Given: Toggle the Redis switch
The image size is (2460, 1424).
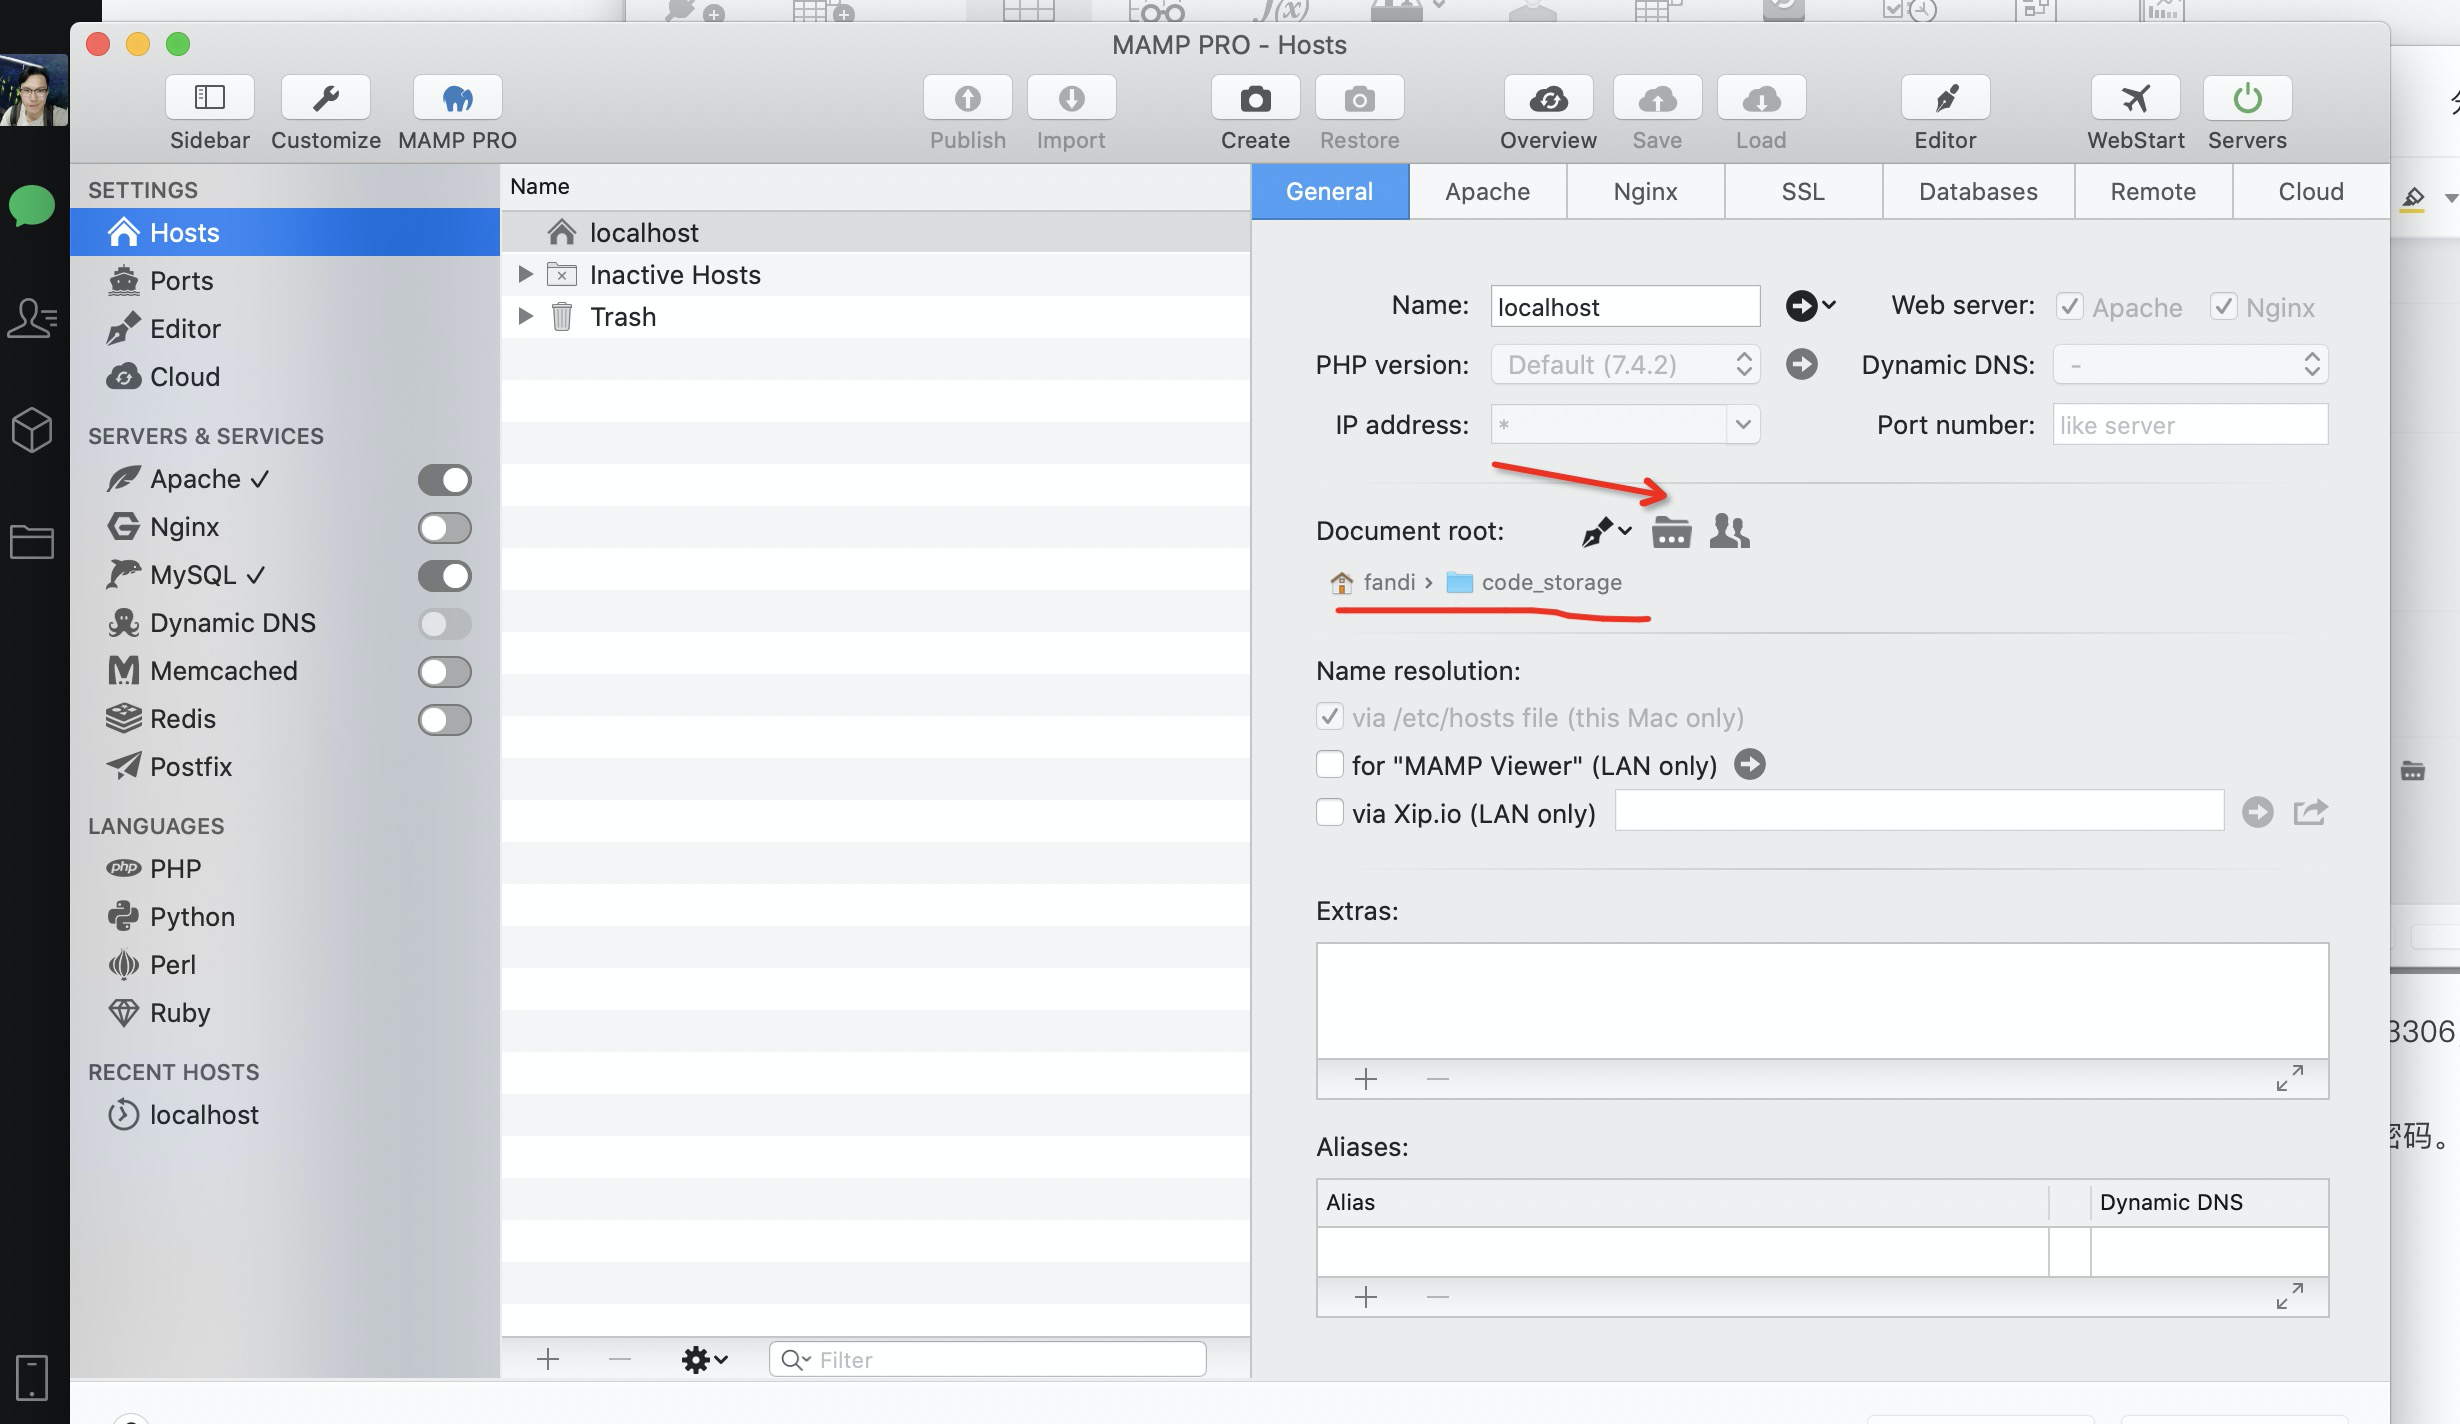Looking at the screenshot, I should click(x=445, y=720).
